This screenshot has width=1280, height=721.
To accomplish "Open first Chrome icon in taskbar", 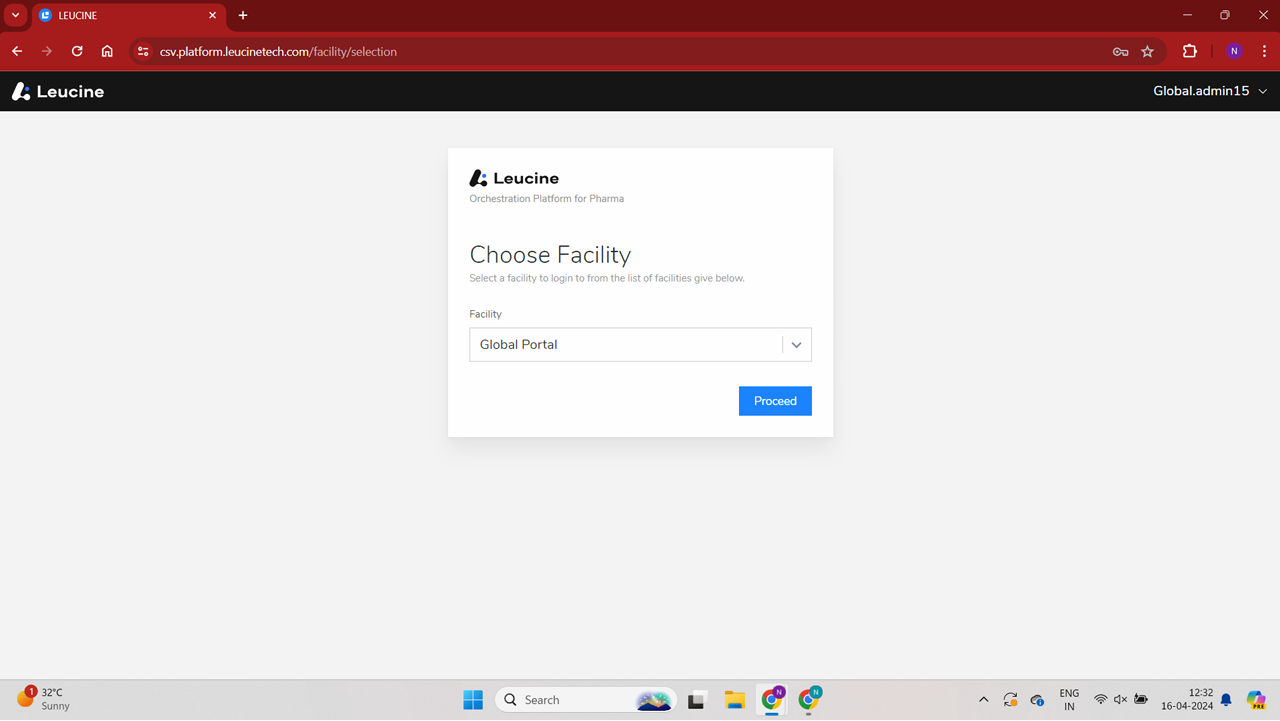I will pos(773,699).
